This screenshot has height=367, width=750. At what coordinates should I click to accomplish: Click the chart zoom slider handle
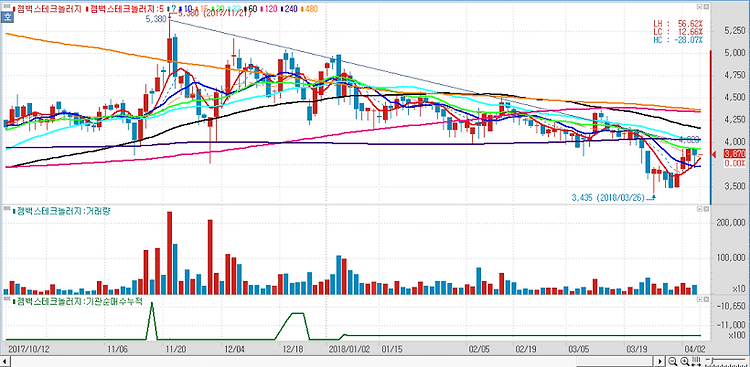coord(711,361)
